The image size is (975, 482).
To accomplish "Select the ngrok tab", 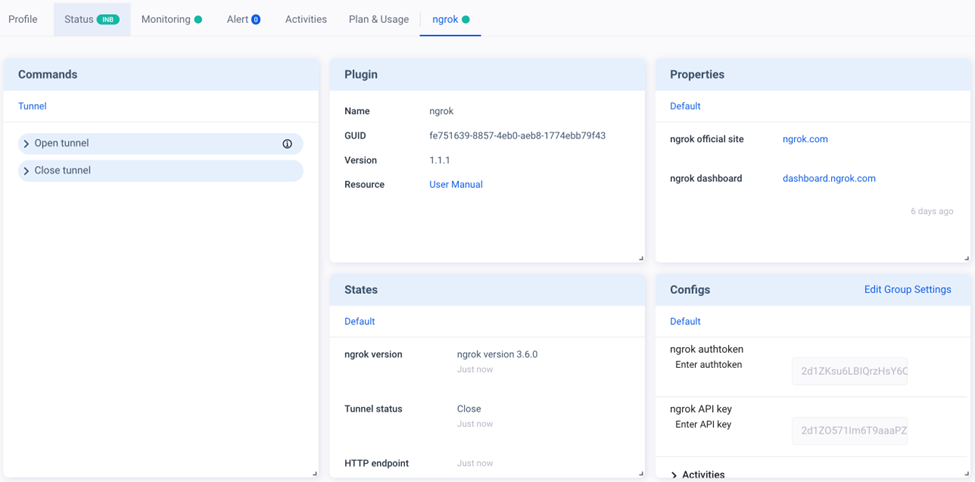I will click(451, 19).
